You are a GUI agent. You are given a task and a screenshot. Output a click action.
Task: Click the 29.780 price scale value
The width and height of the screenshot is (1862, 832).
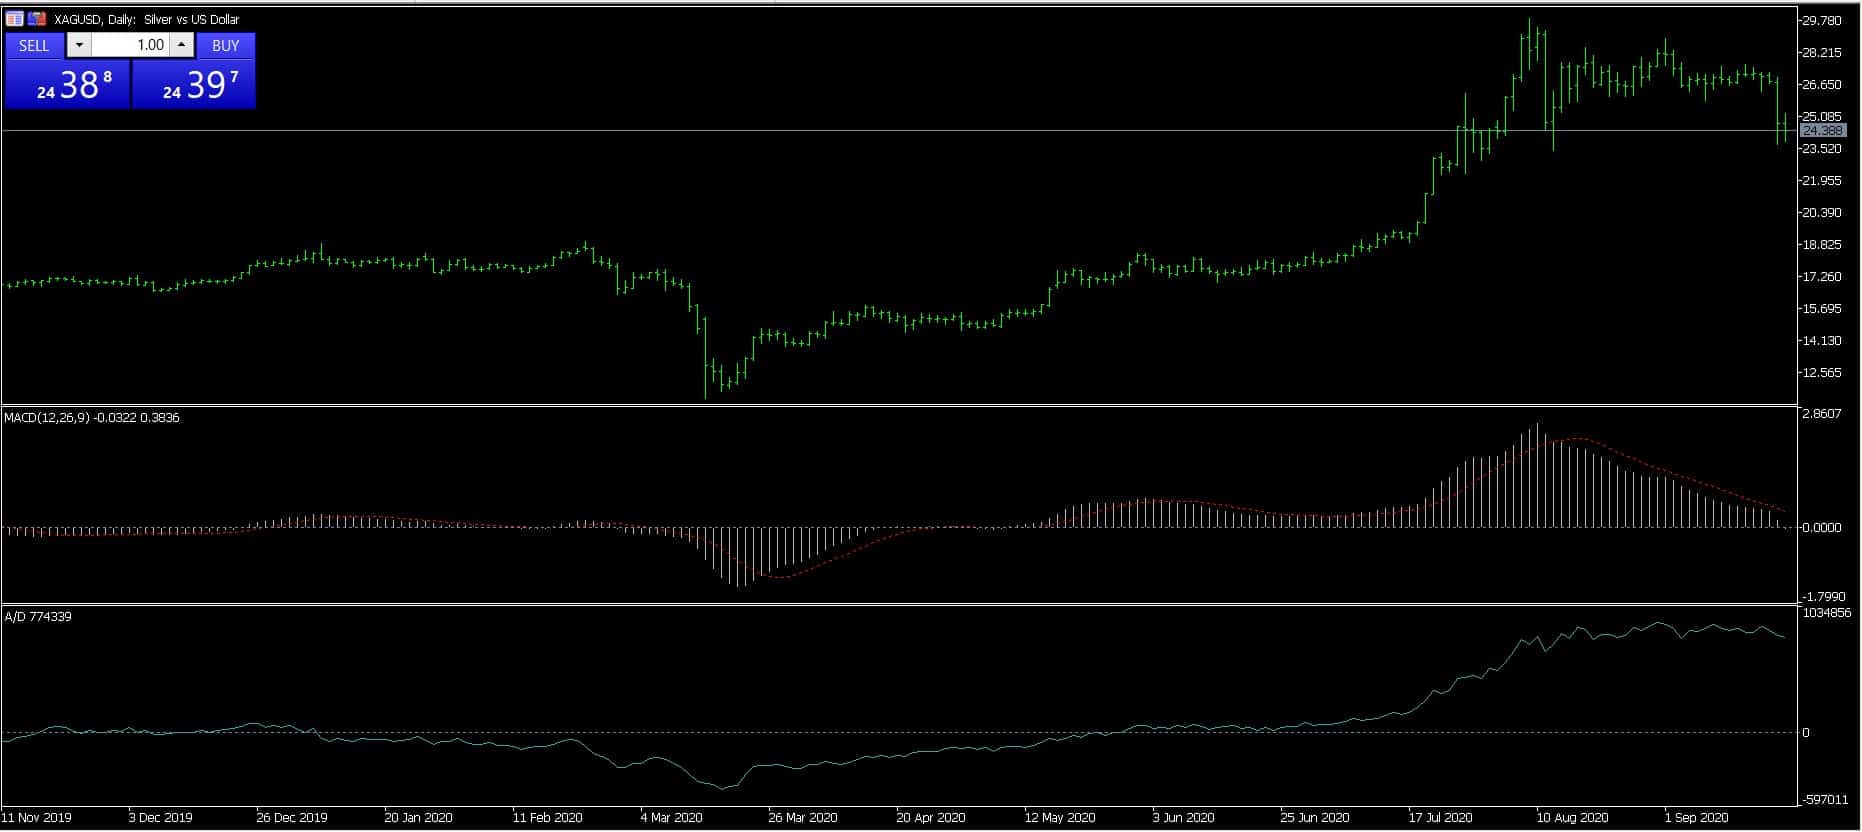point(1822,21)
